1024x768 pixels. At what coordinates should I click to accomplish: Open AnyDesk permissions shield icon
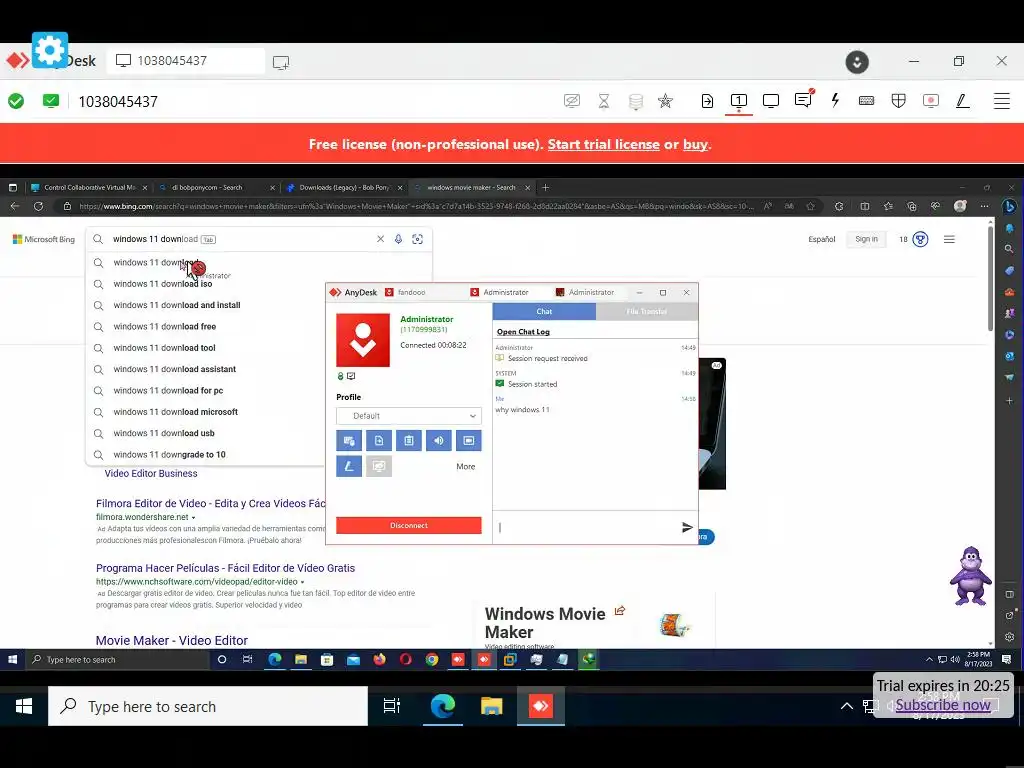899,101
